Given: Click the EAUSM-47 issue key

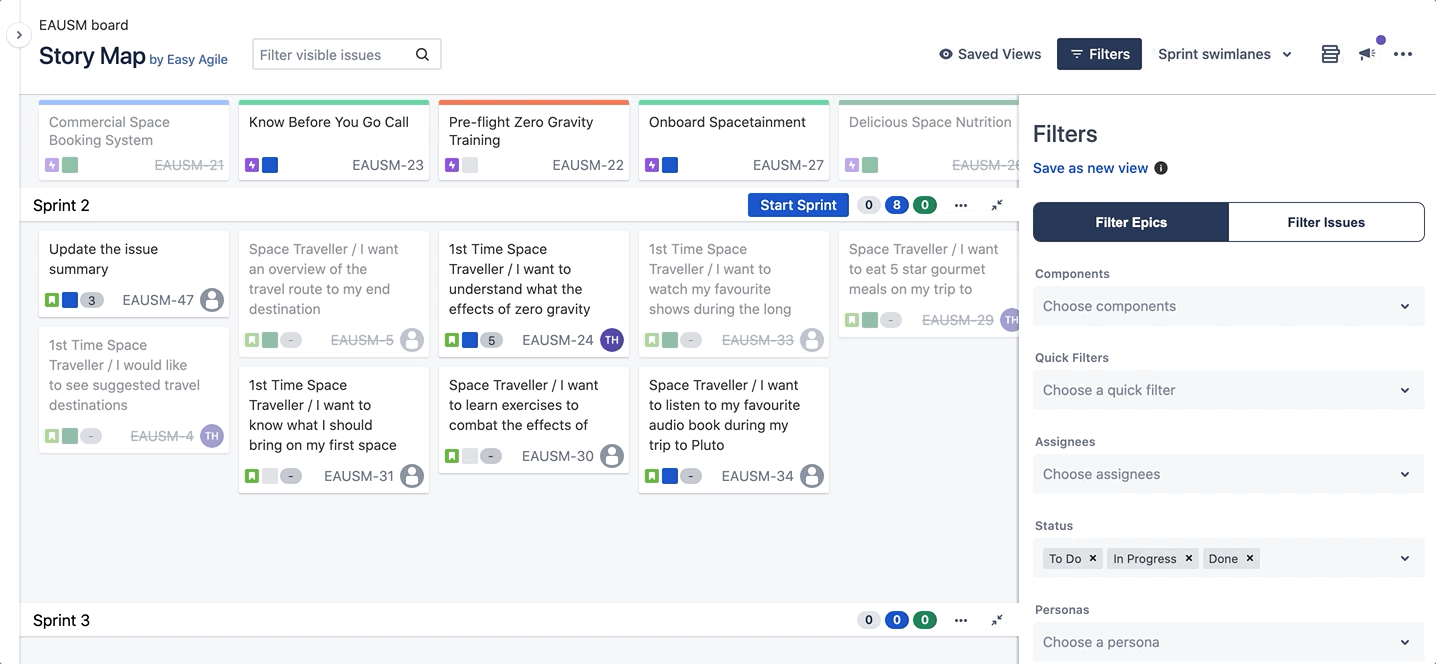Looking at the screenshot, I should (x=158, y=300).
